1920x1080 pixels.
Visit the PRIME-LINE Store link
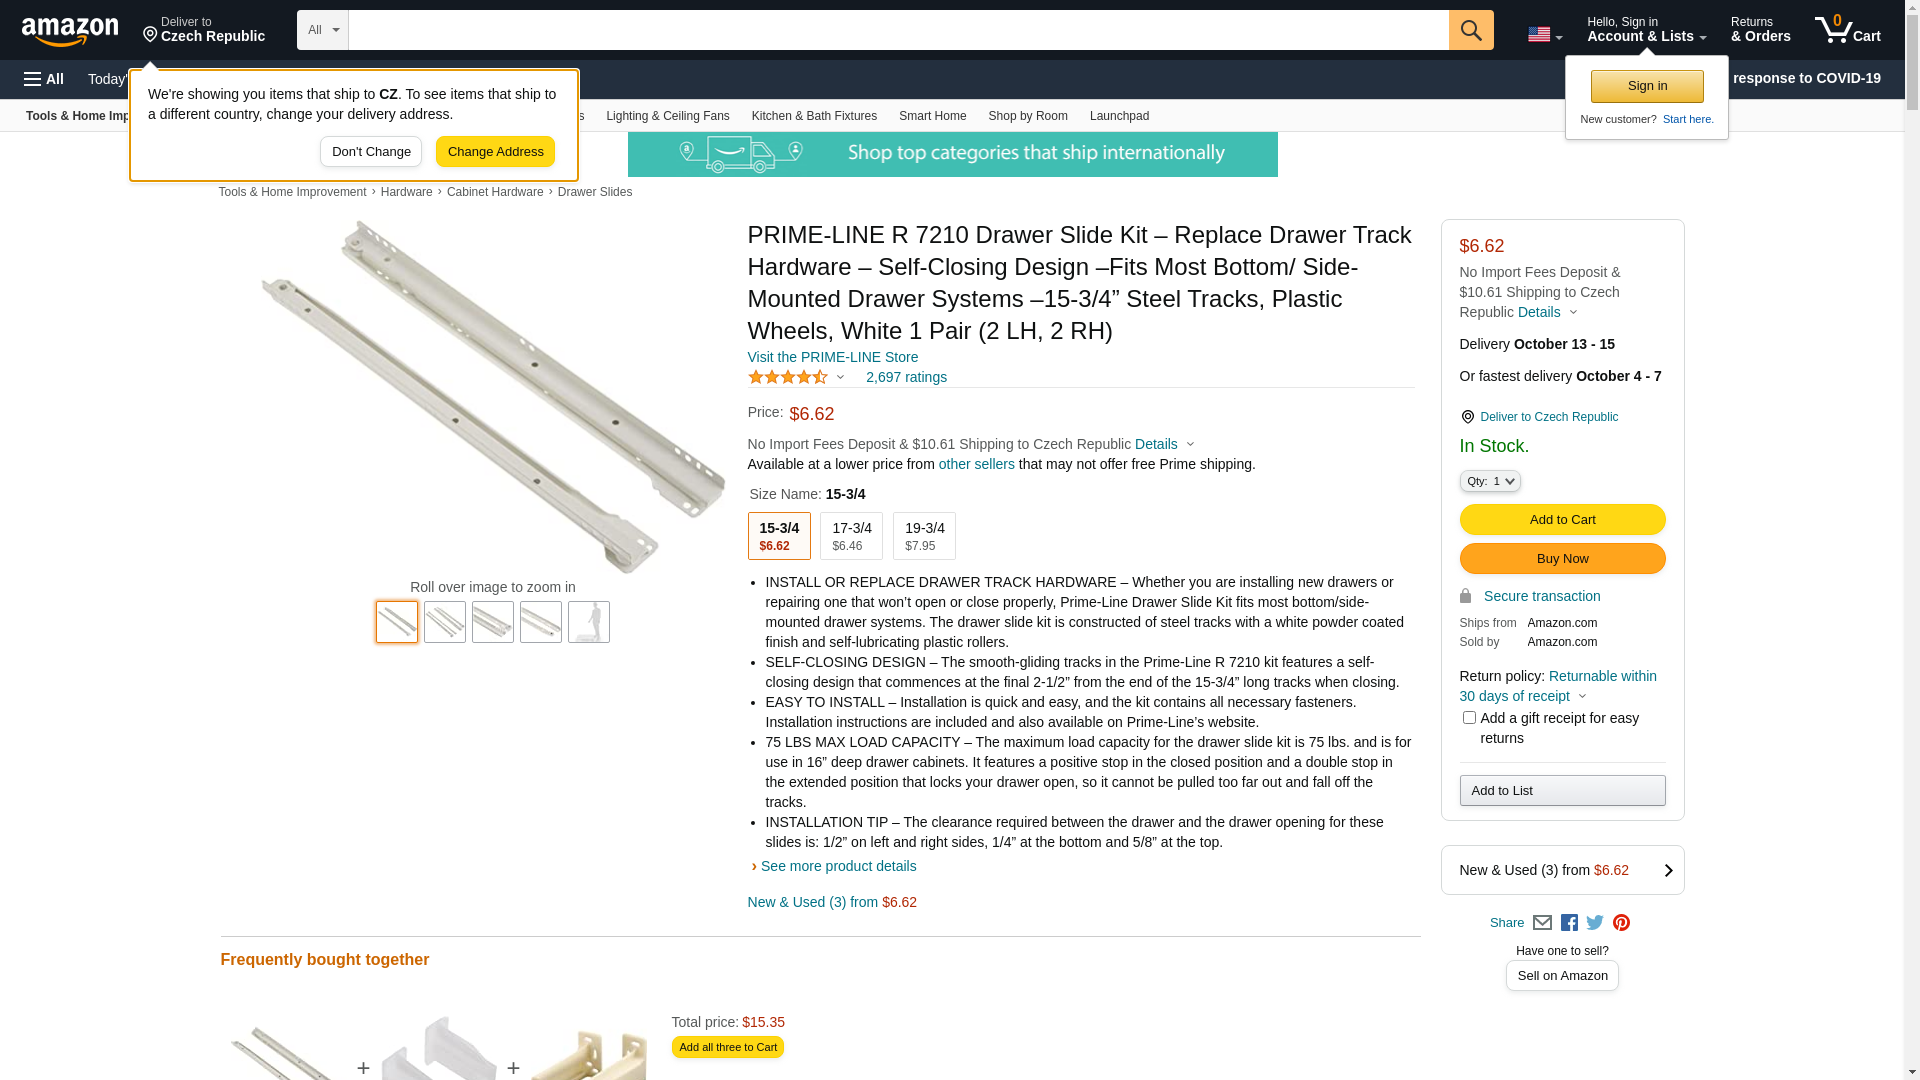[x=833, y=357]
